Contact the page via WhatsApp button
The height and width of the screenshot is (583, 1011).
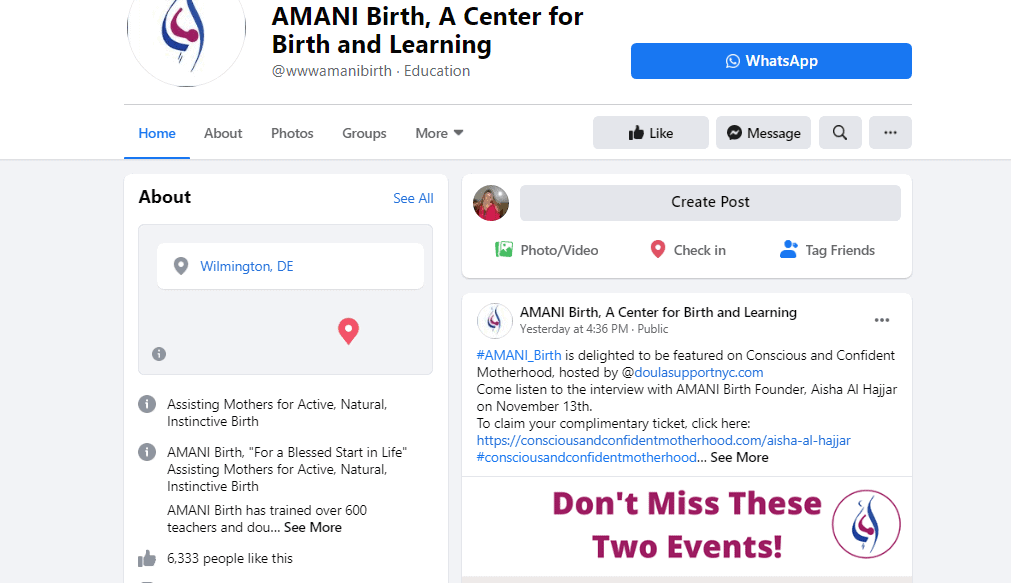771,61
